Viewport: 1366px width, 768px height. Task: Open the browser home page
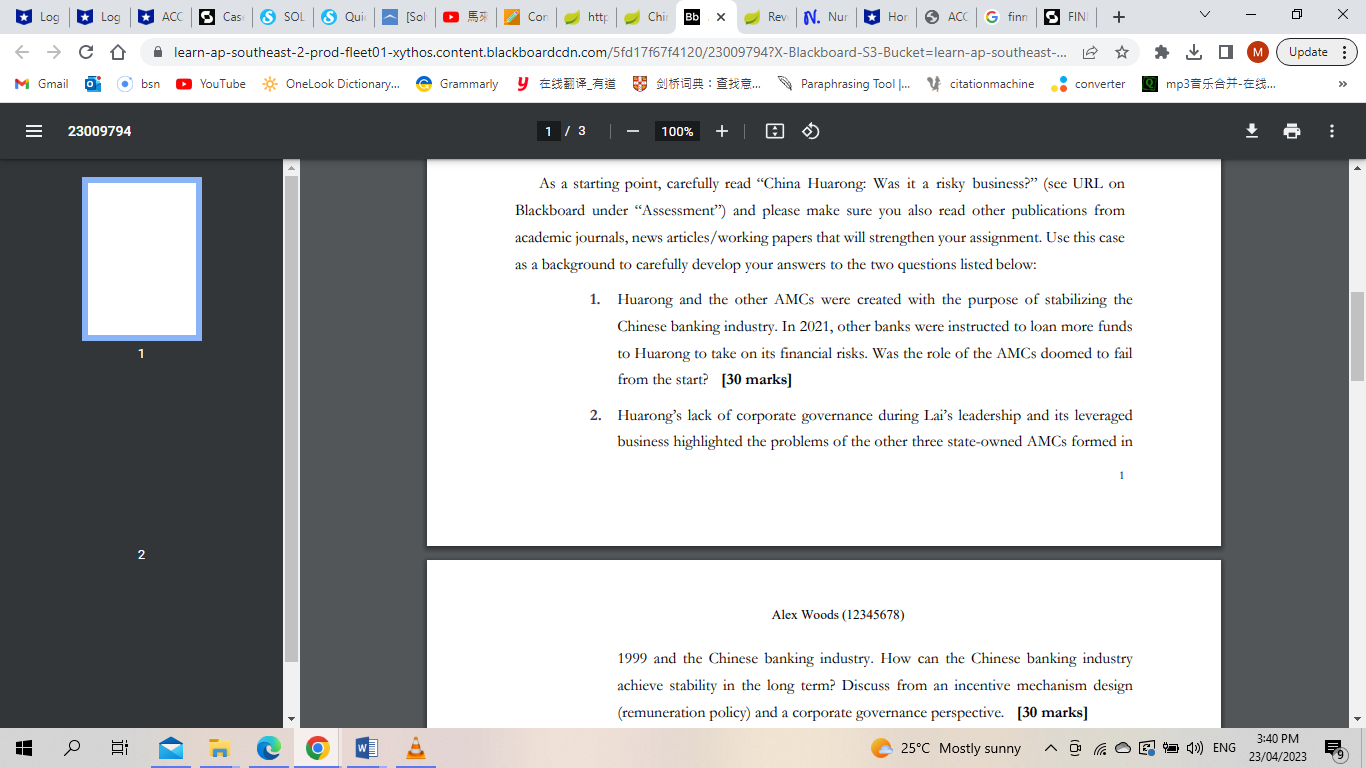pyautogui.click(x=118, y=52)
